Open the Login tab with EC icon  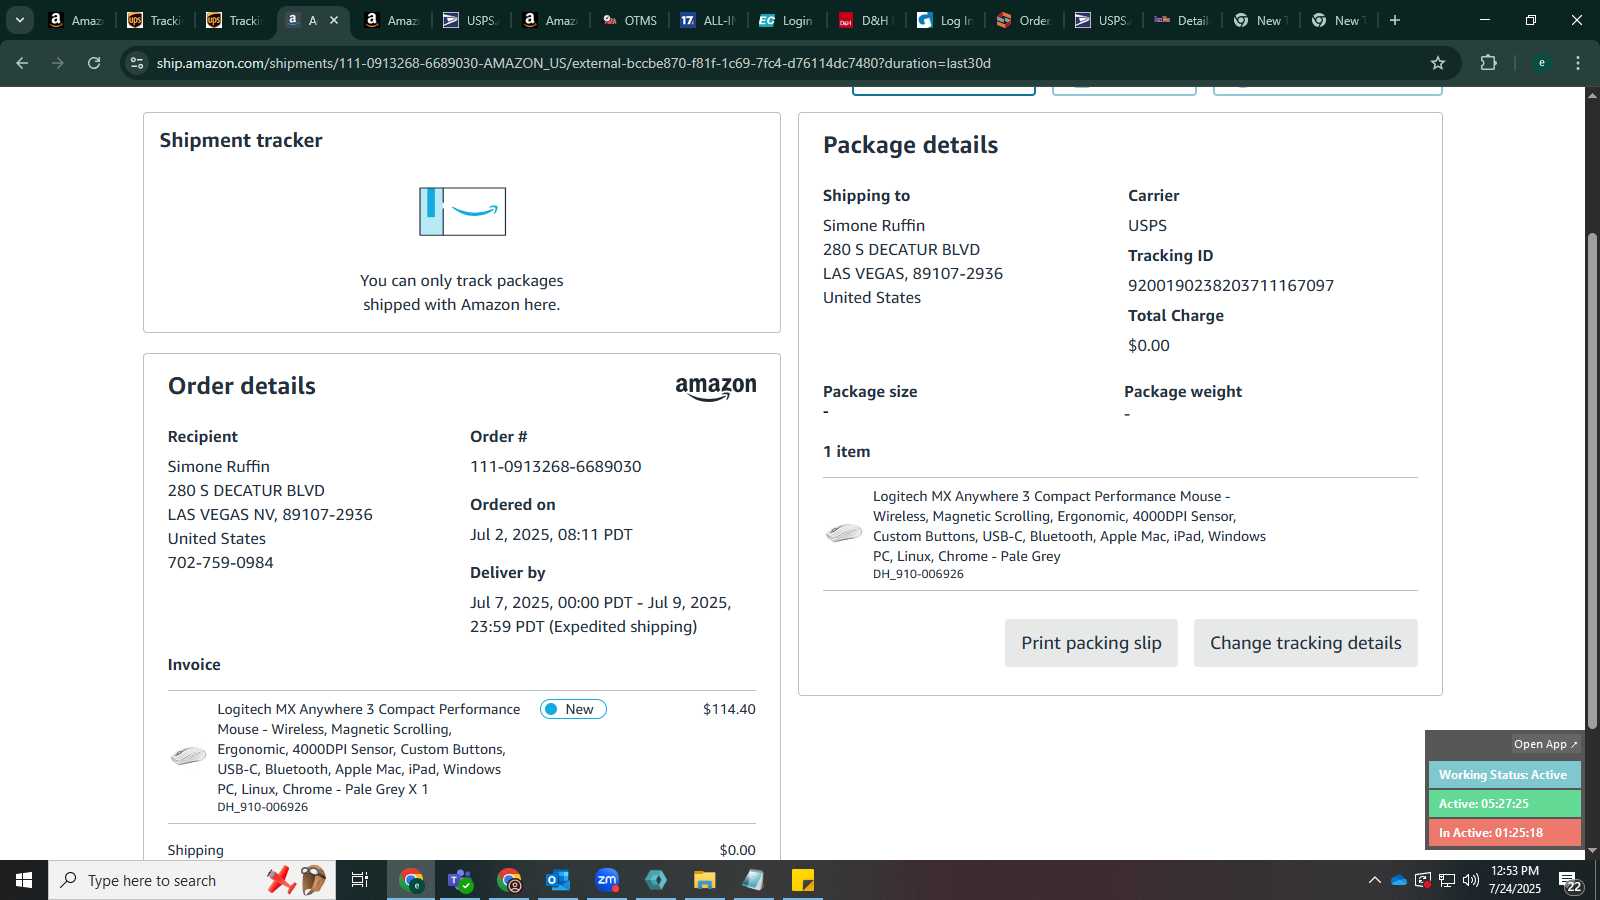tap(786, 20)
